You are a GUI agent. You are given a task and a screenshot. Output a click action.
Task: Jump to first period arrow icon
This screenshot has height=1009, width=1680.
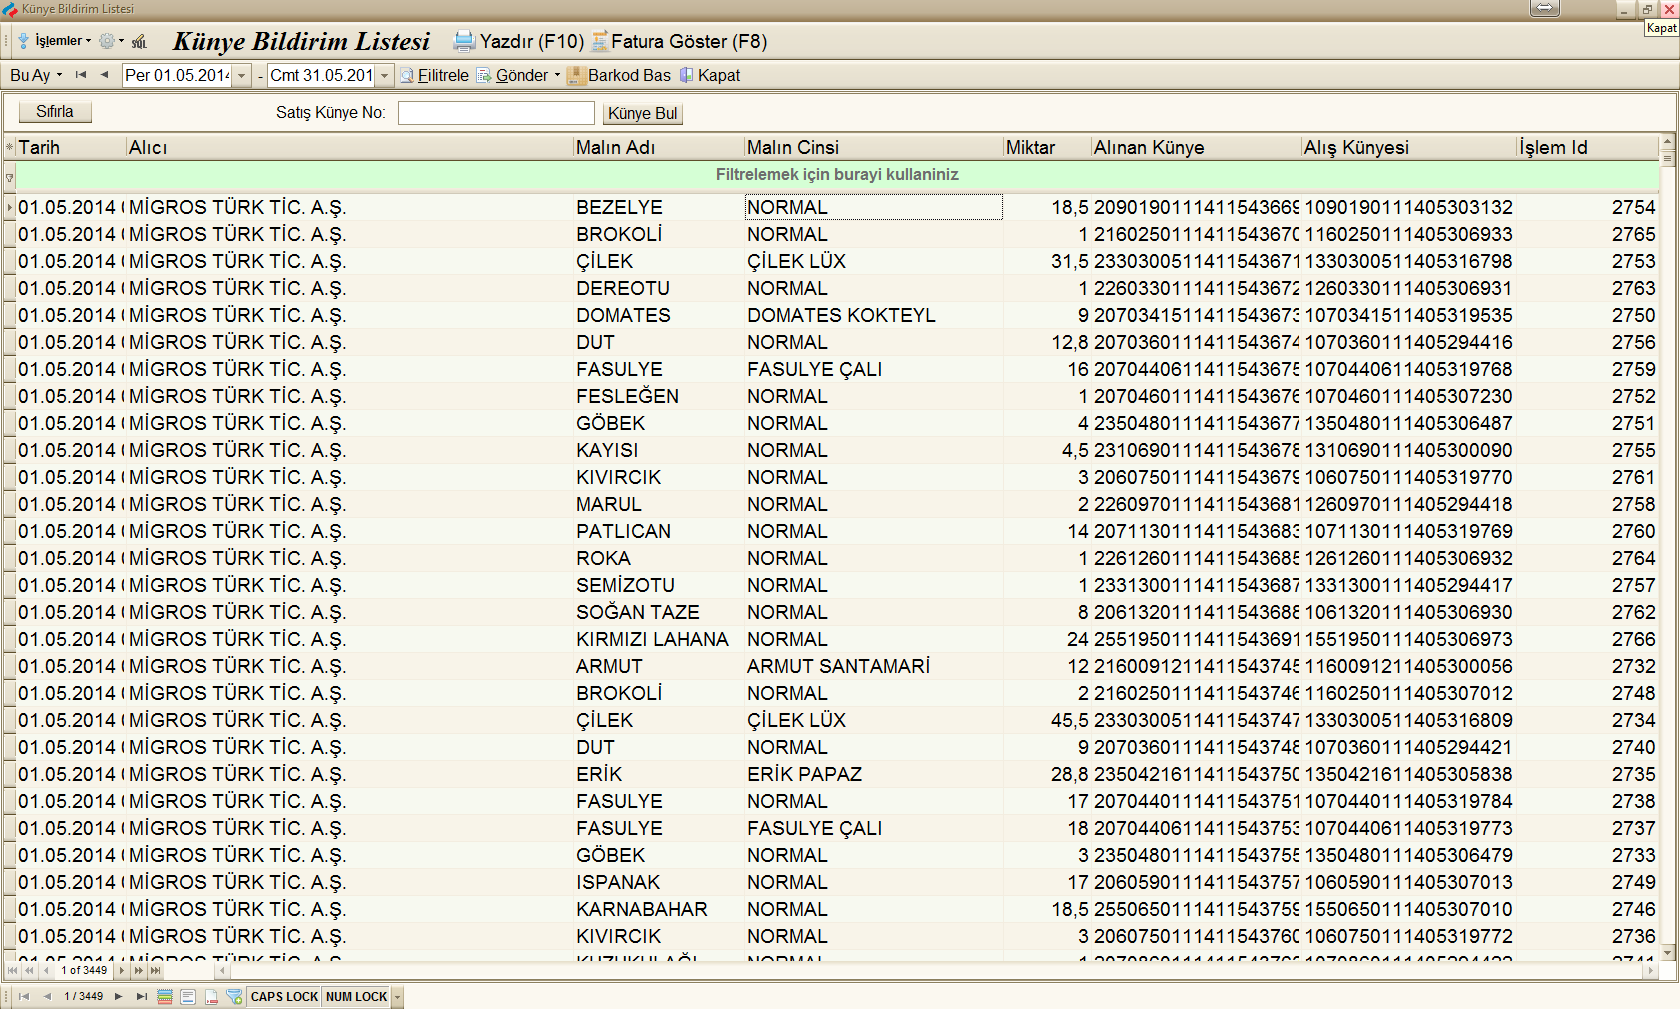click(81, 75)
